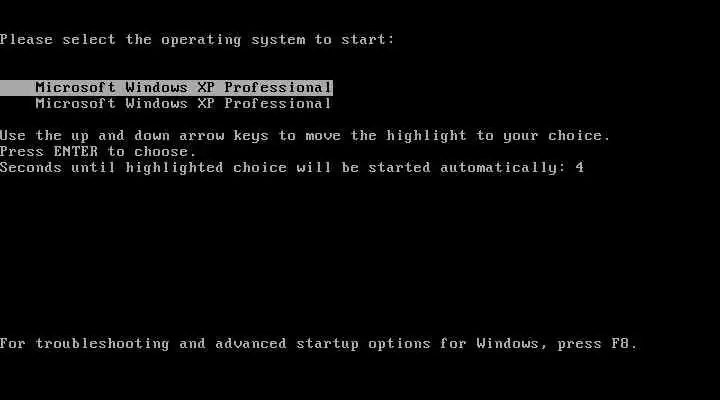Click the words "arrow keys" in the instructions
720x400 pixels.
coord(224,136)
